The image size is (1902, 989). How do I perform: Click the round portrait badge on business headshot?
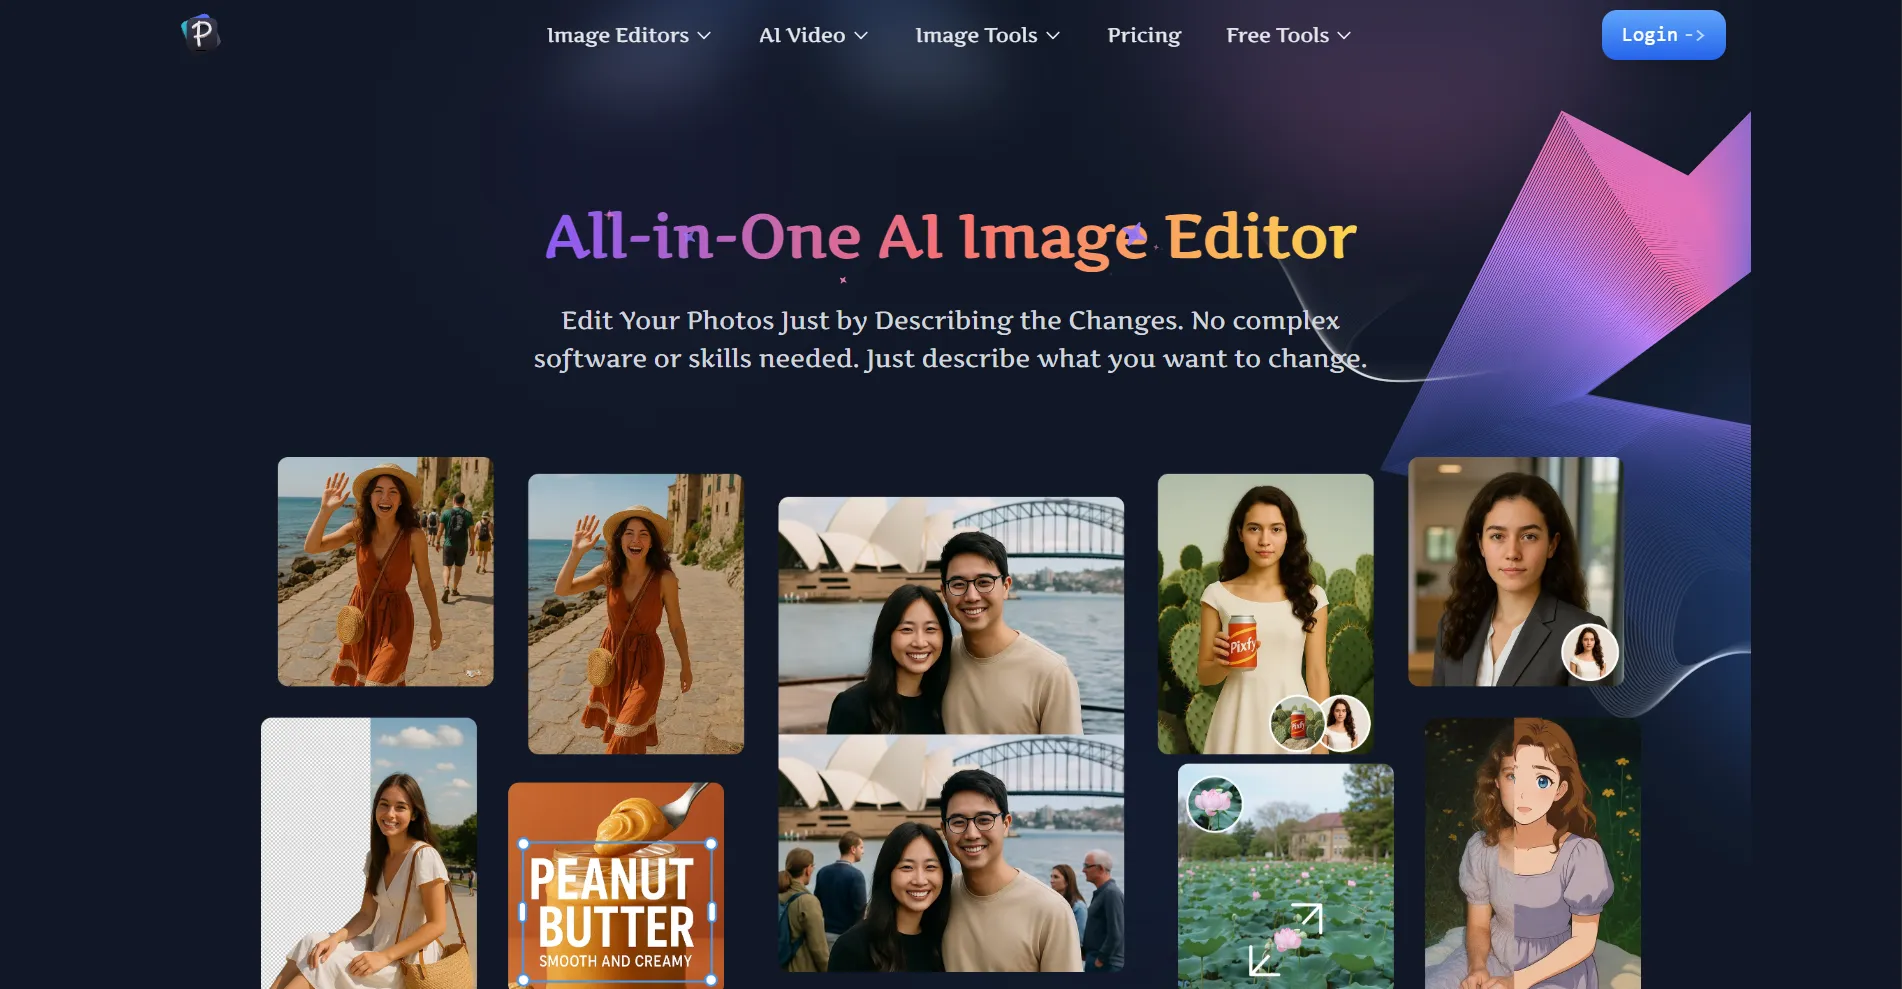click(1589, 652)
